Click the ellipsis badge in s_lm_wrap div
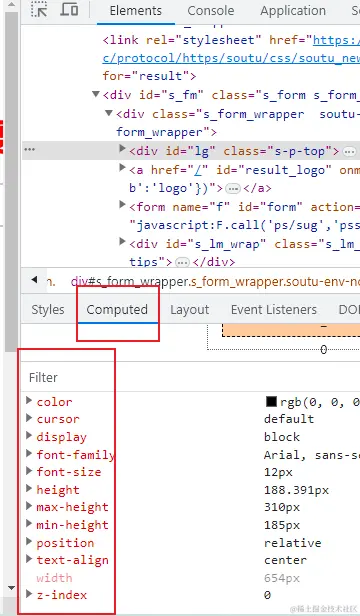 182,262
